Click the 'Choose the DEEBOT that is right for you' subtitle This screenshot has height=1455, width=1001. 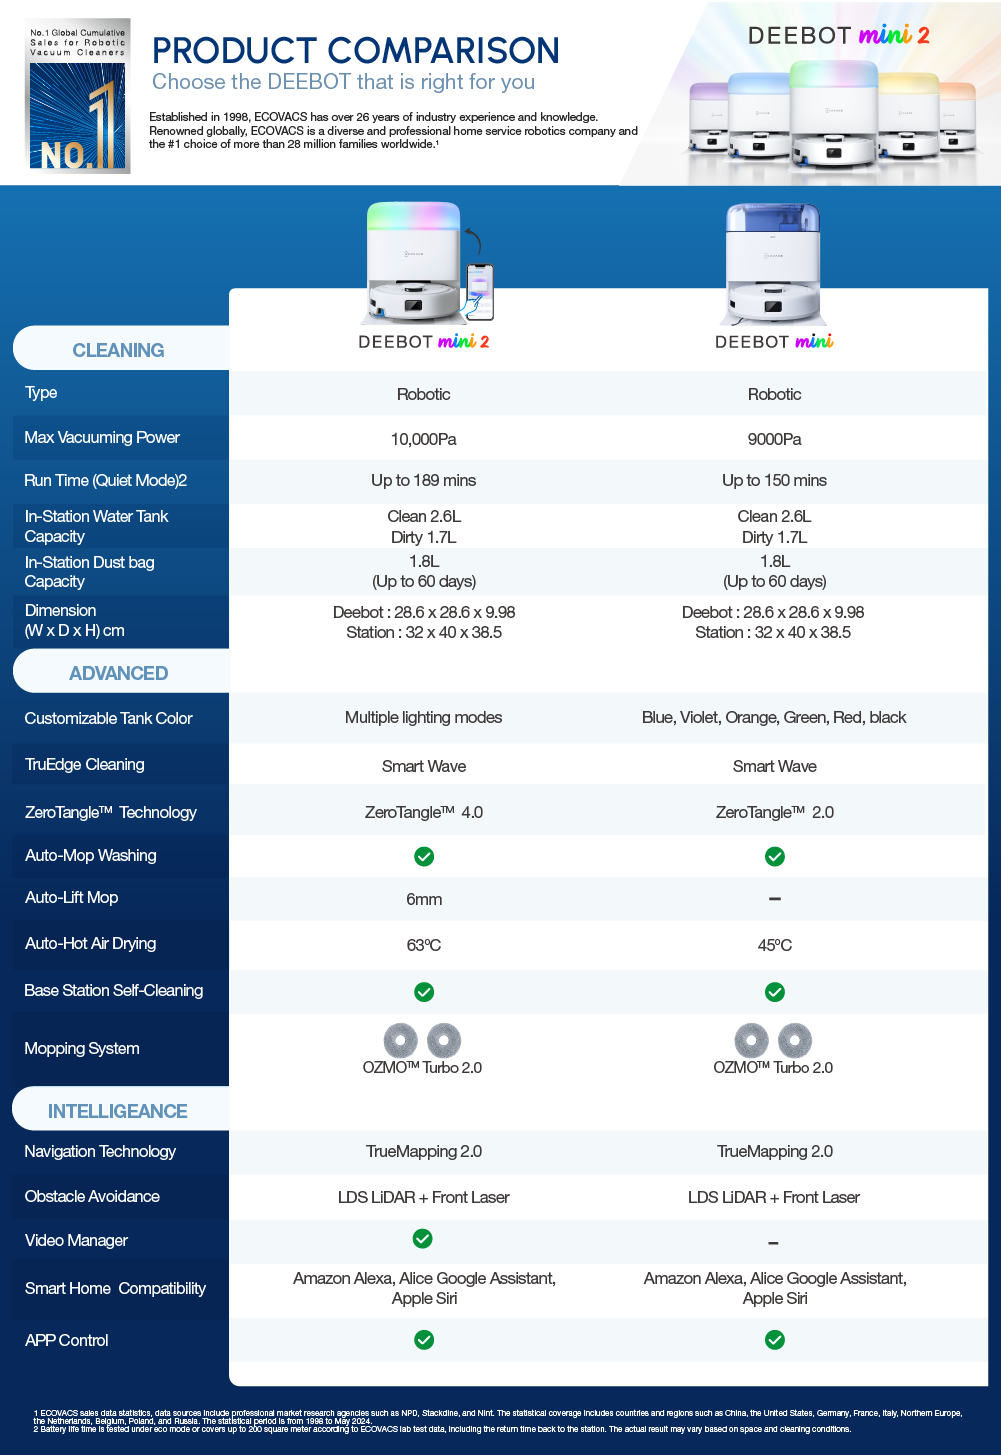pos(343,82)
